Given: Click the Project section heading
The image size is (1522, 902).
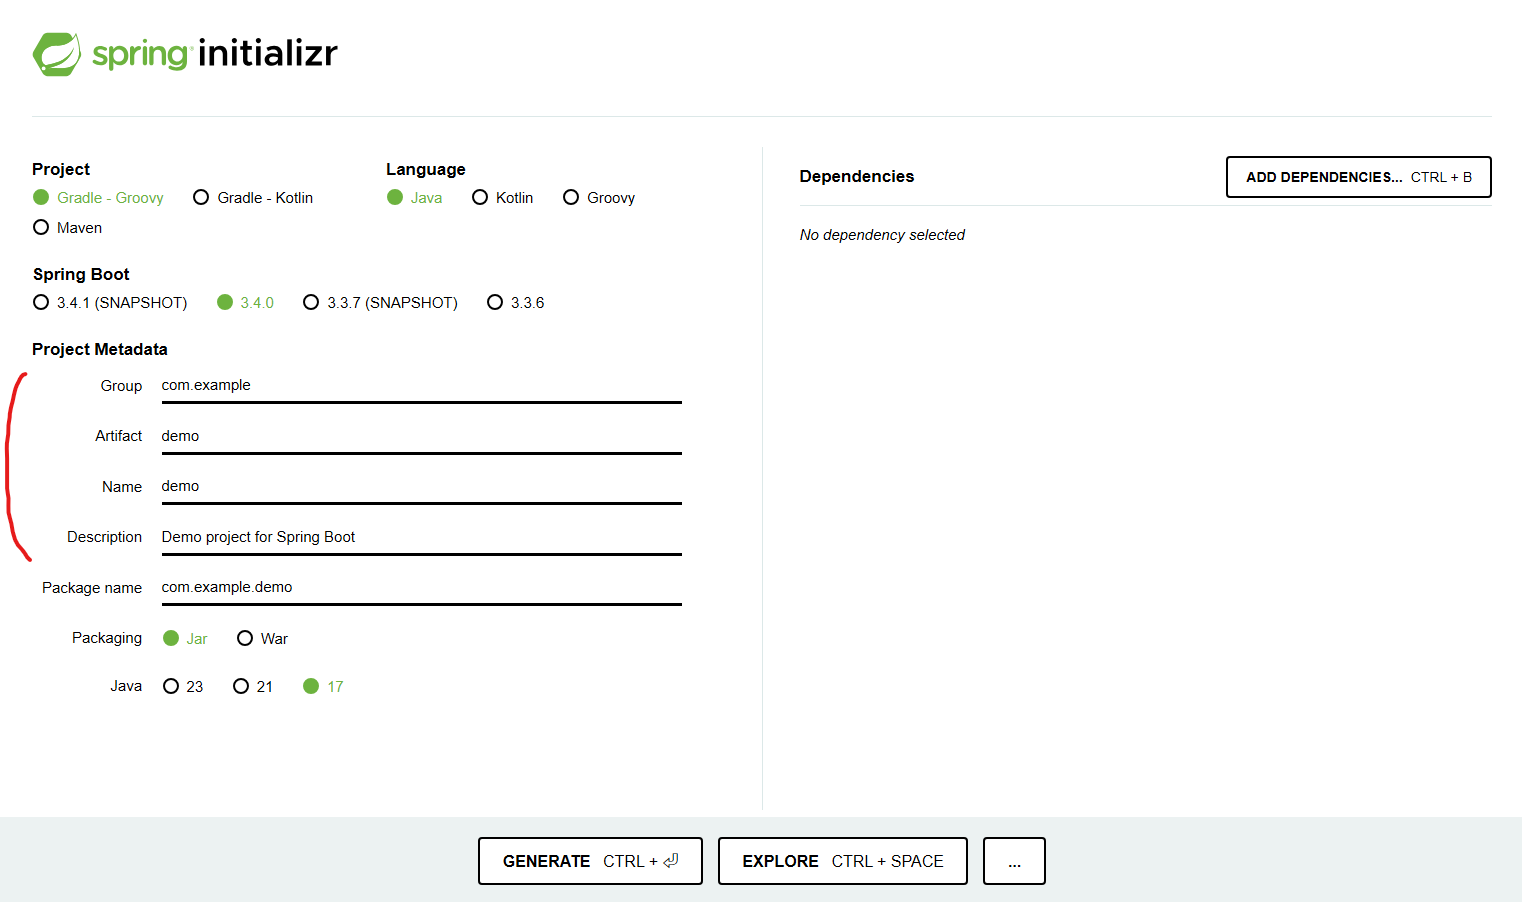Looking at the screenshot, I should [x=61, y=170].
